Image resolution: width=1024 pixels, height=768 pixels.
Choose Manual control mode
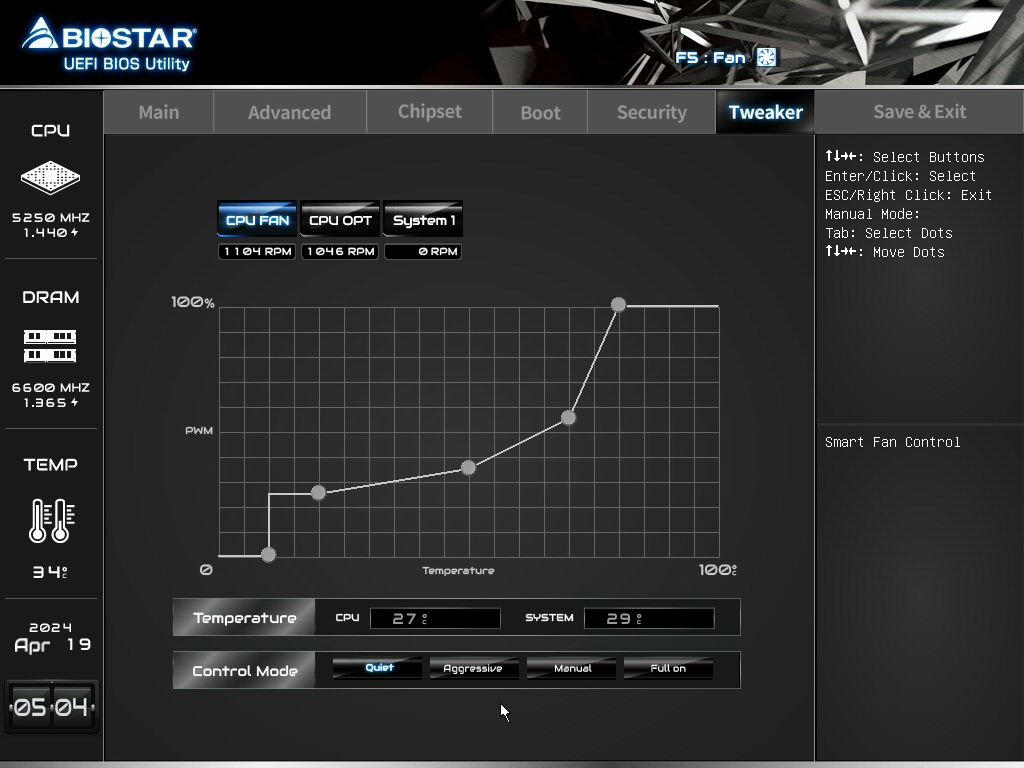571,668
